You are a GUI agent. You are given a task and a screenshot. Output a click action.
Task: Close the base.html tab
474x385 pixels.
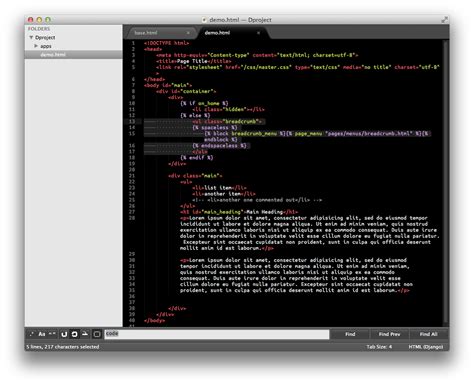188,33
